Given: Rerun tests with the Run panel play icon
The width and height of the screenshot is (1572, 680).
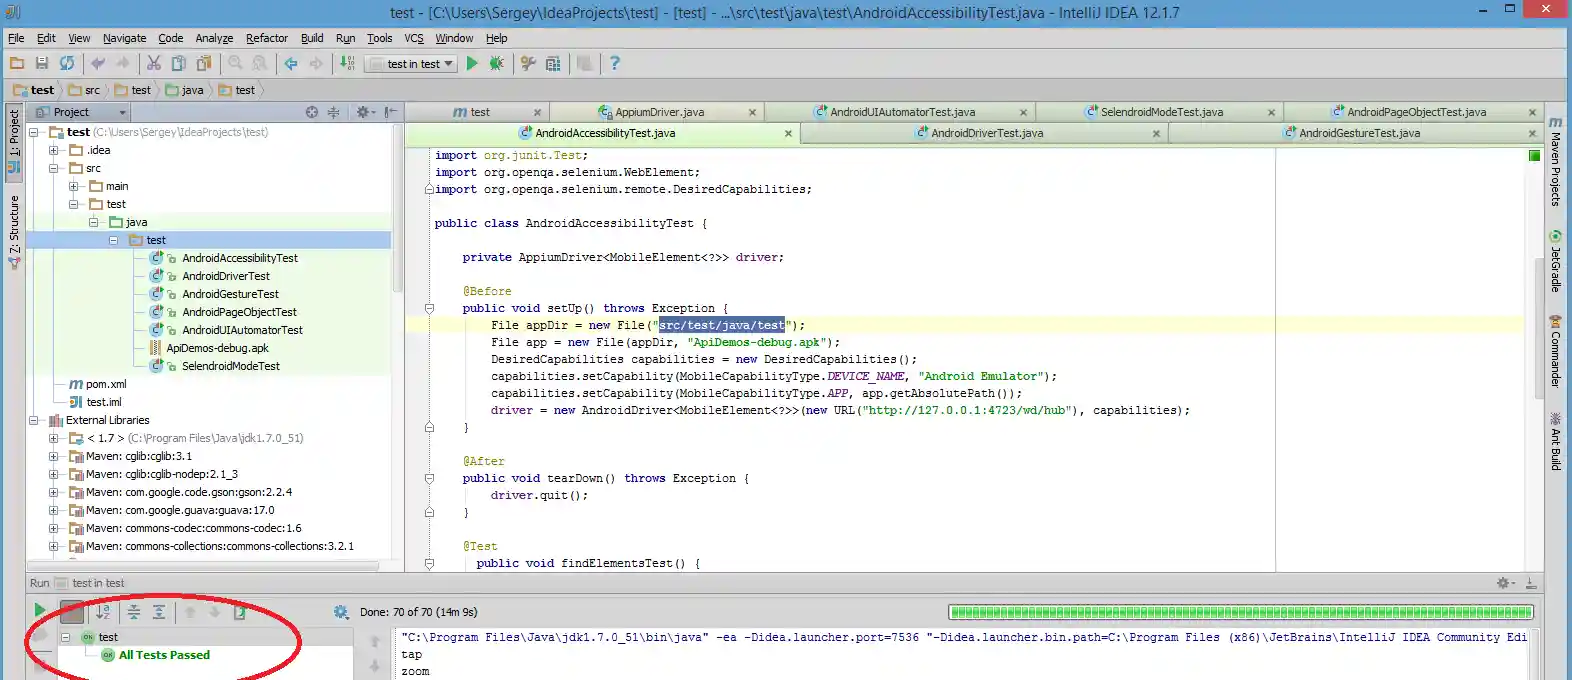Looking at the screenshot, I should pos(40,611).
